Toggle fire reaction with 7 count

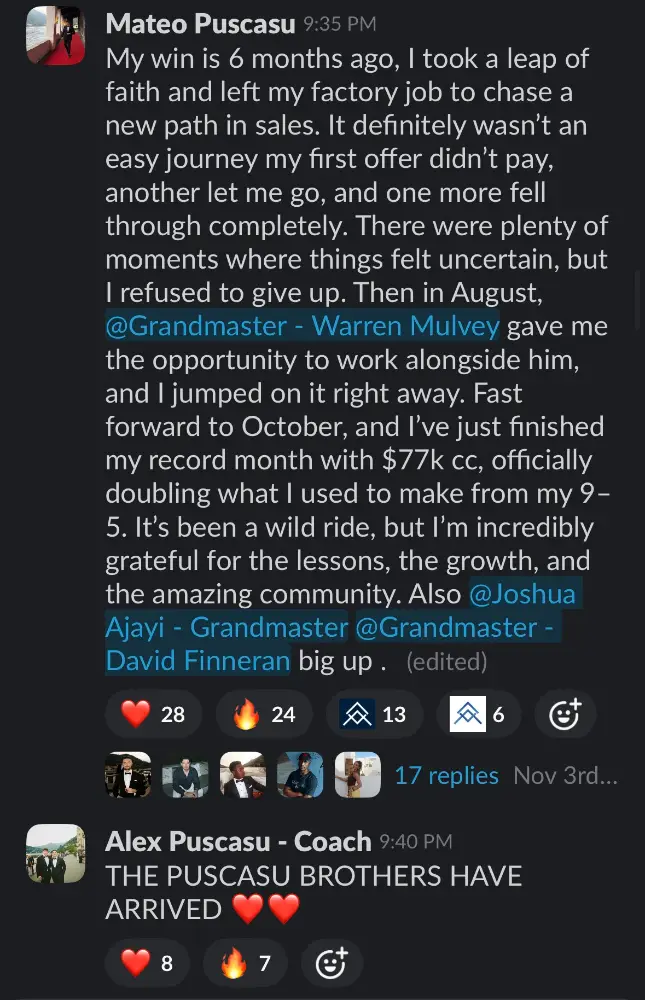pyautogui.click(x=244, y=963)
